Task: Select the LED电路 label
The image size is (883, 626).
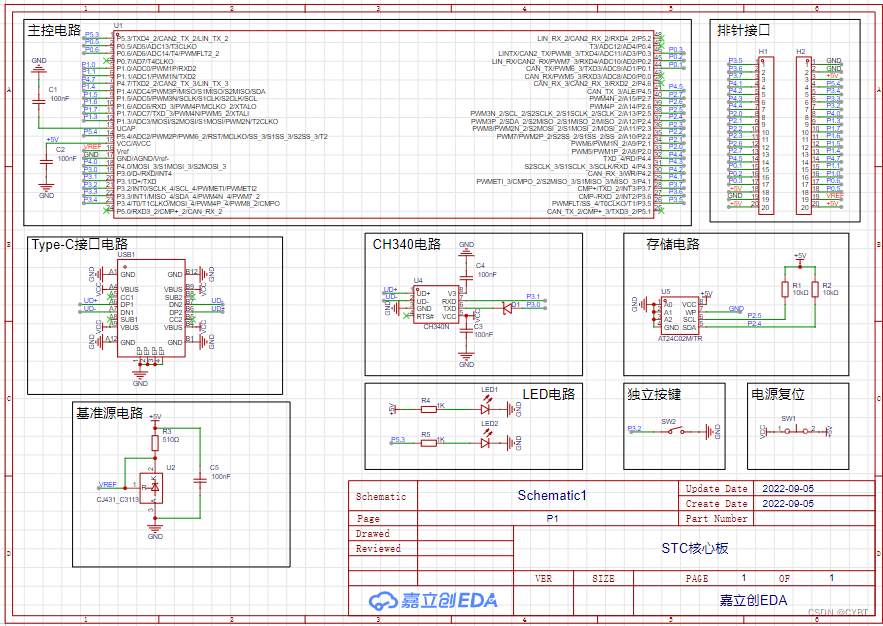Action: click(549, 394)
